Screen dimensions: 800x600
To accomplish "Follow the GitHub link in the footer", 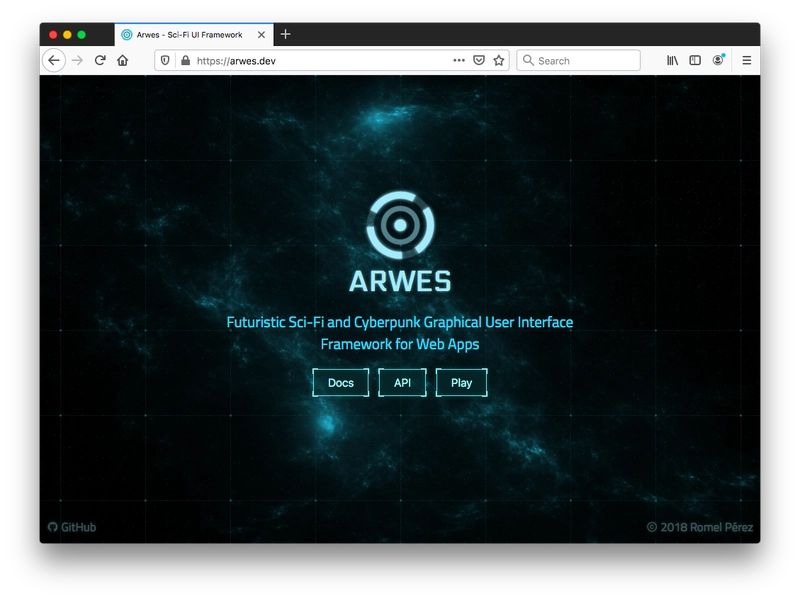I will click(x=72, y=527).
